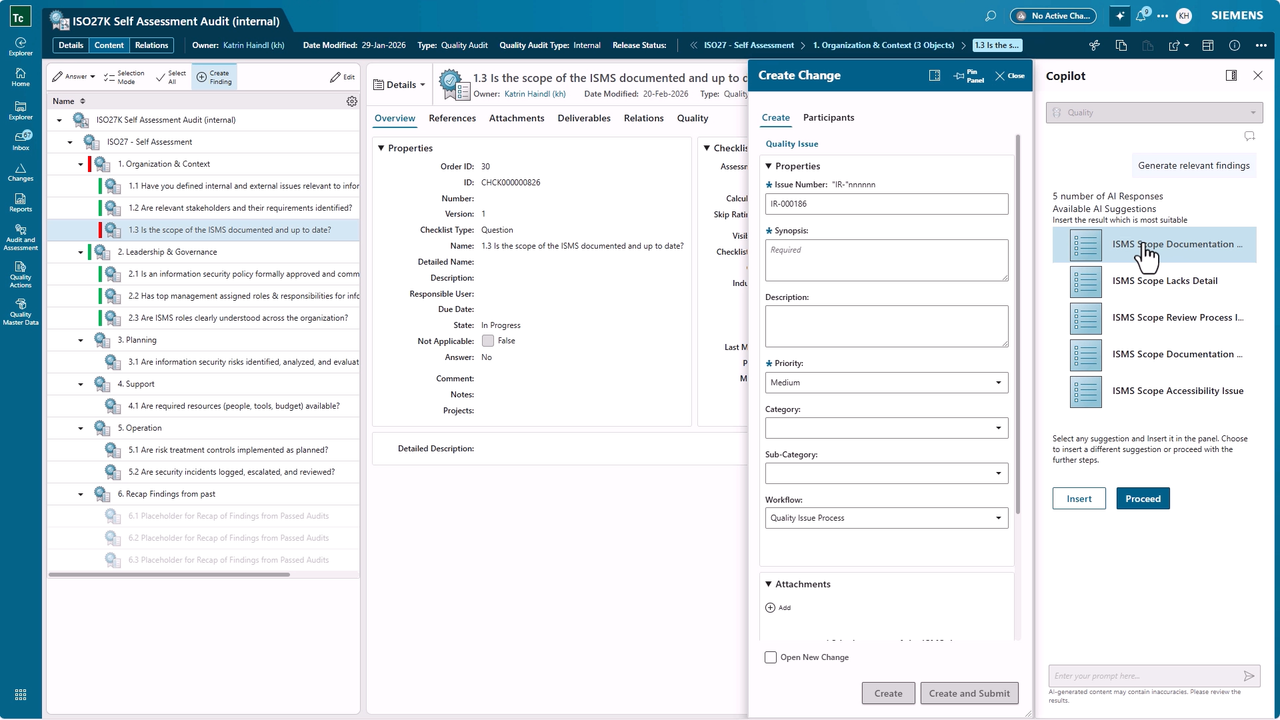Click the Create and Submit button
Viewport: 1280px width, 720px height.
point(969,693)
